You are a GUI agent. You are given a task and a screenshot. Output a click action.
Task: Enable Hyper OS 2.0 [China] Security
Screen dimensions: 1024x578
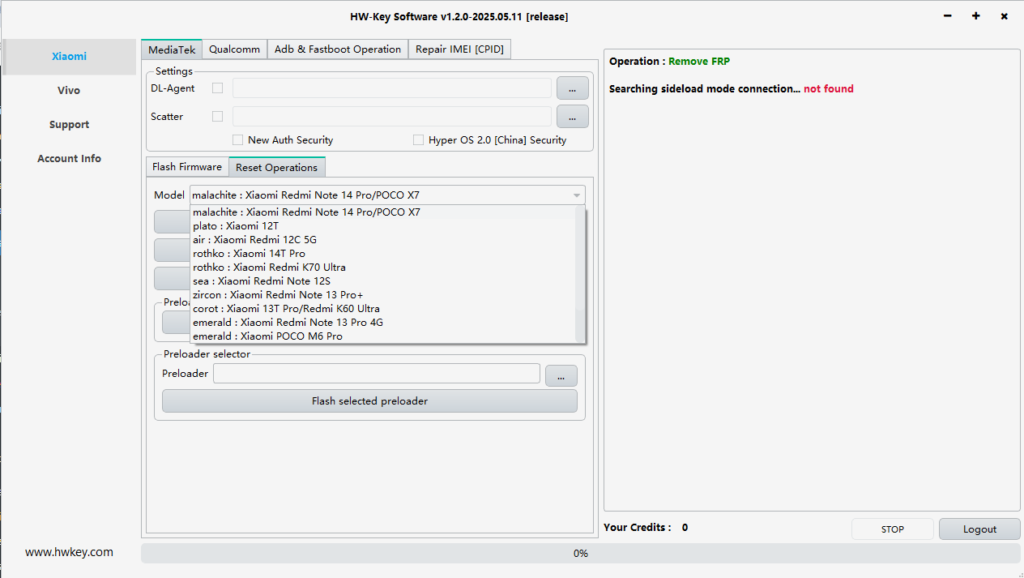click(418, 139)
